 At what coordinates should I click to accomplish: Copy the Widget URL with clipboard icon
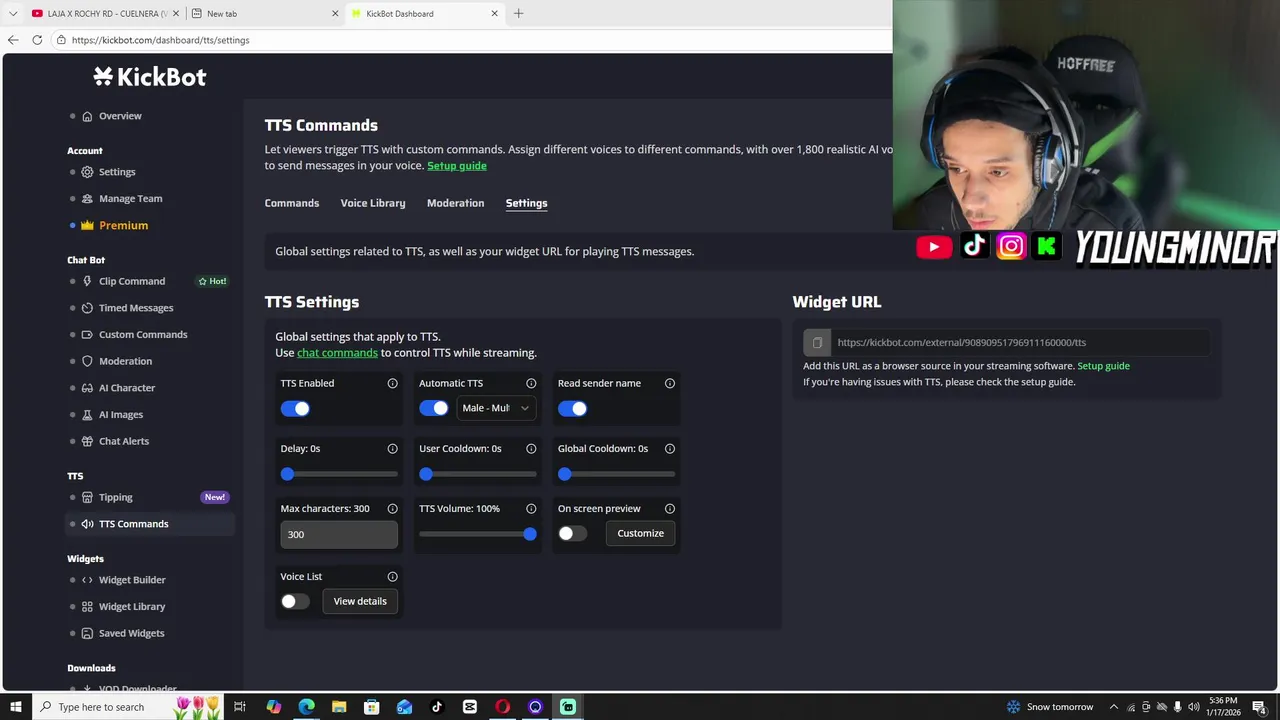pos(817,343)
